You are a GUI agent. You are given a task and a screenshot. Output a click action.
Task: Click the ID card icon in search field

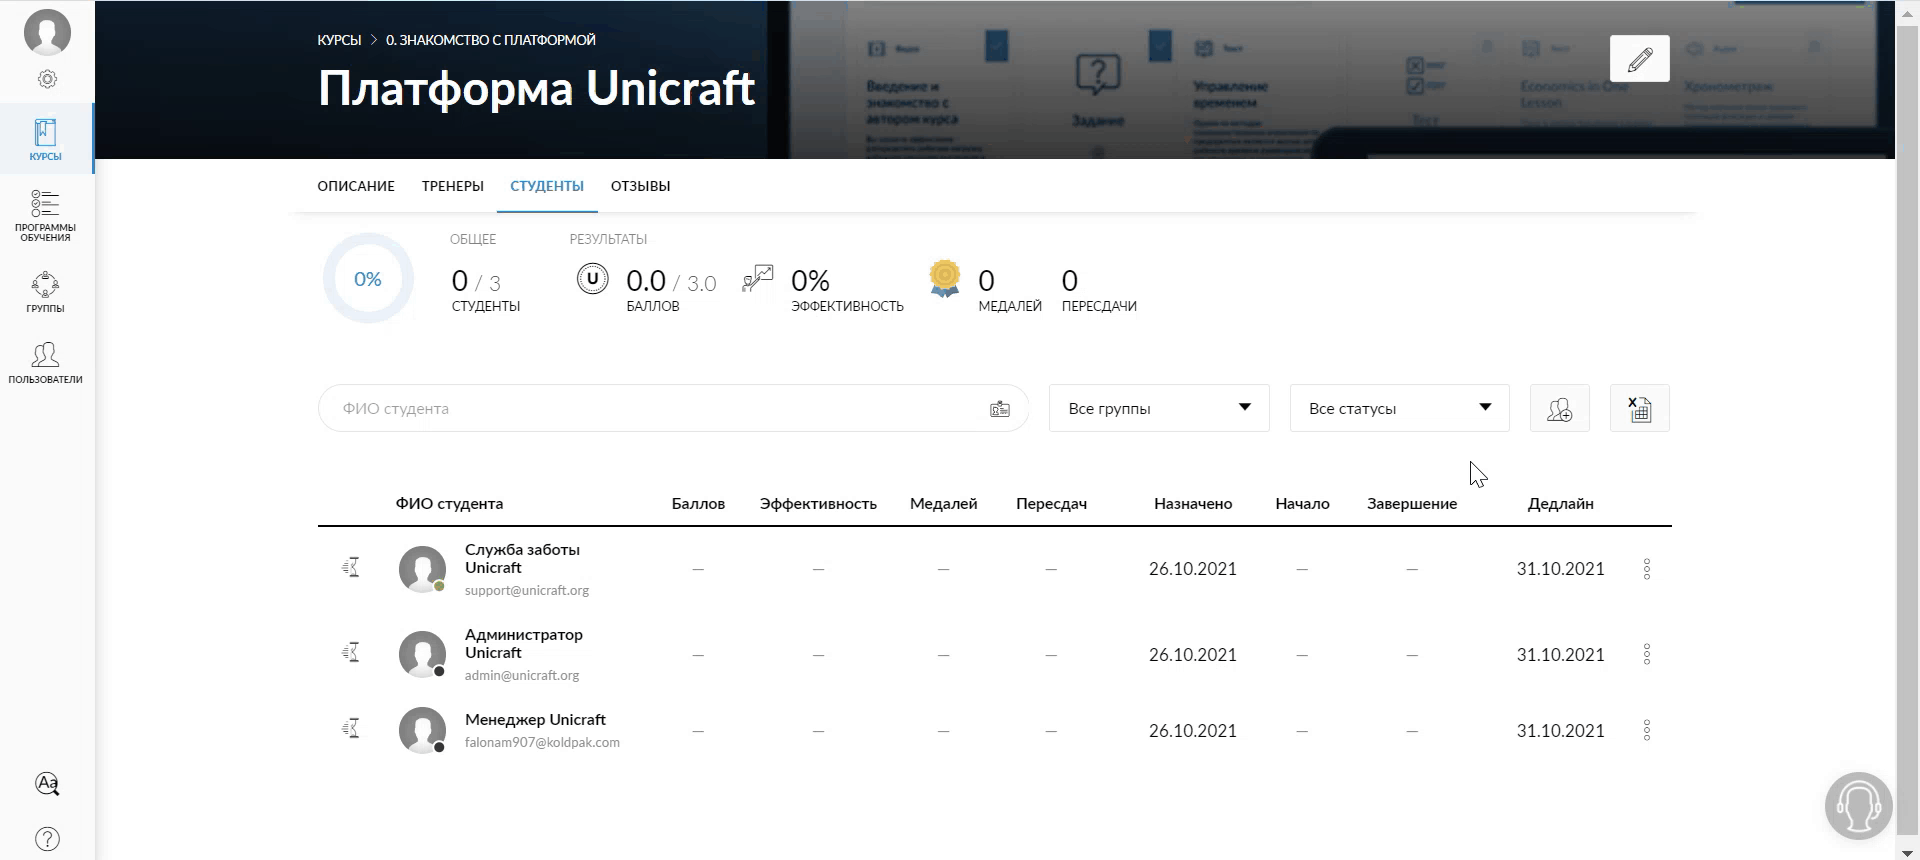click(1000, 408)
